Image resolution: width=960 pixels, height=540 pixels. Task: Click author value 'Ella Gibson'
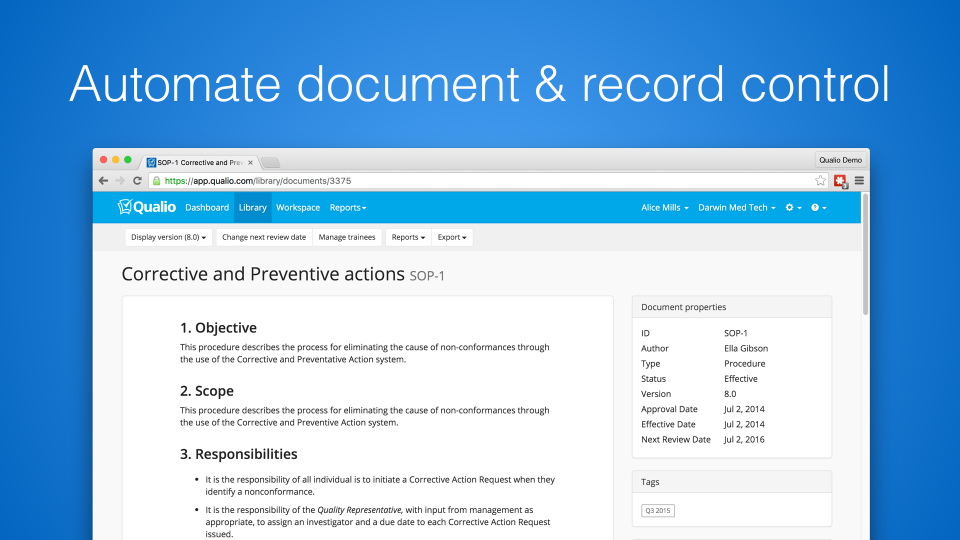click(x=746, y=348)
